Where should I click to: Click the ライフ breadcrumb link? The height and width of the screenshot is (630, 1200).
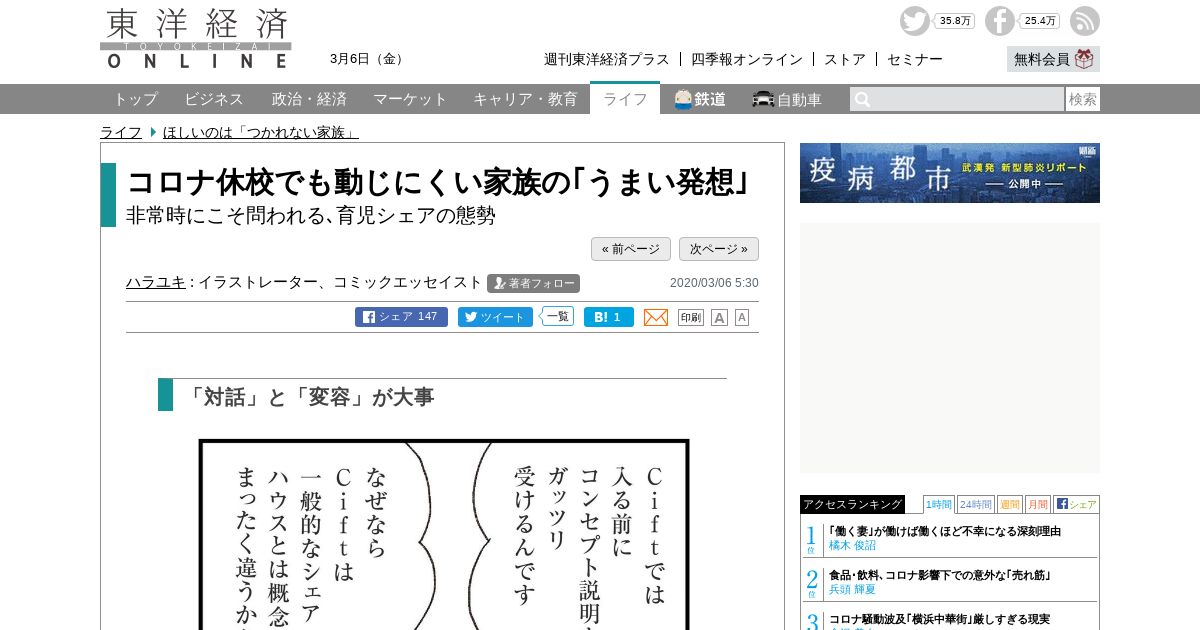tap(121, 132)
